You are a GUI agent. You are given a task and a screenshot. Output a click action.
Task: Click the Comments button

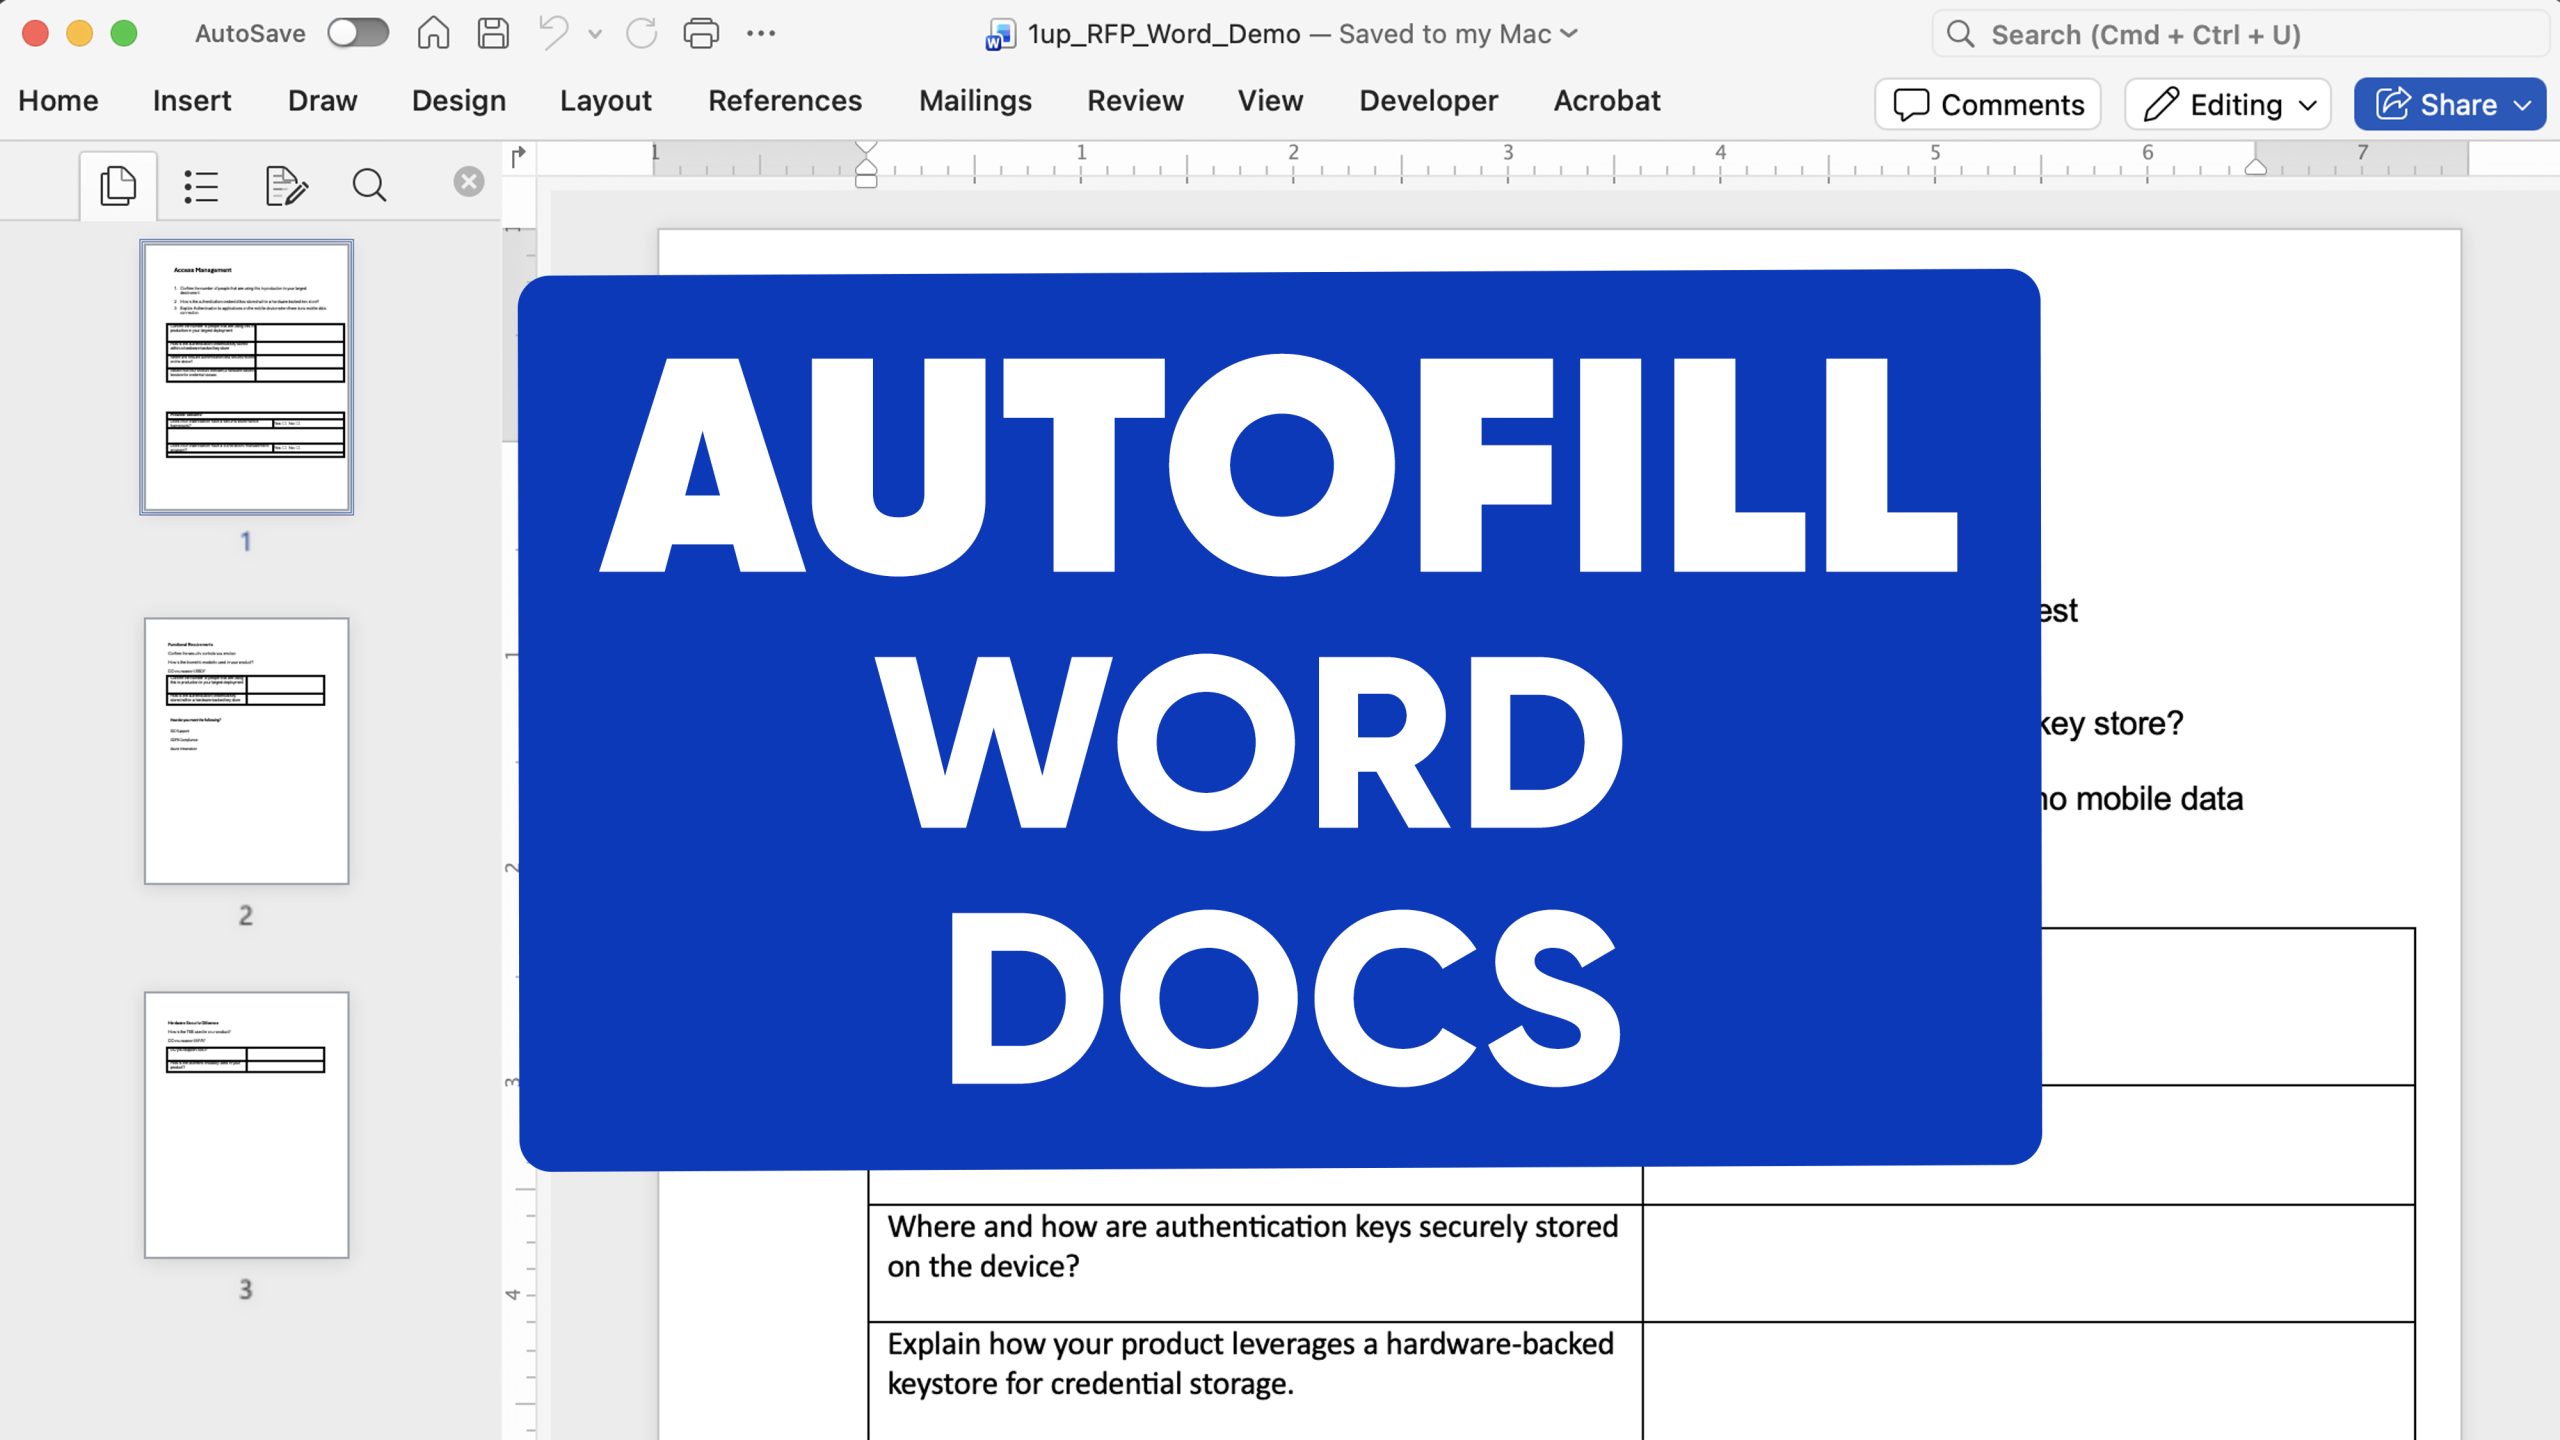point(1987,103)
